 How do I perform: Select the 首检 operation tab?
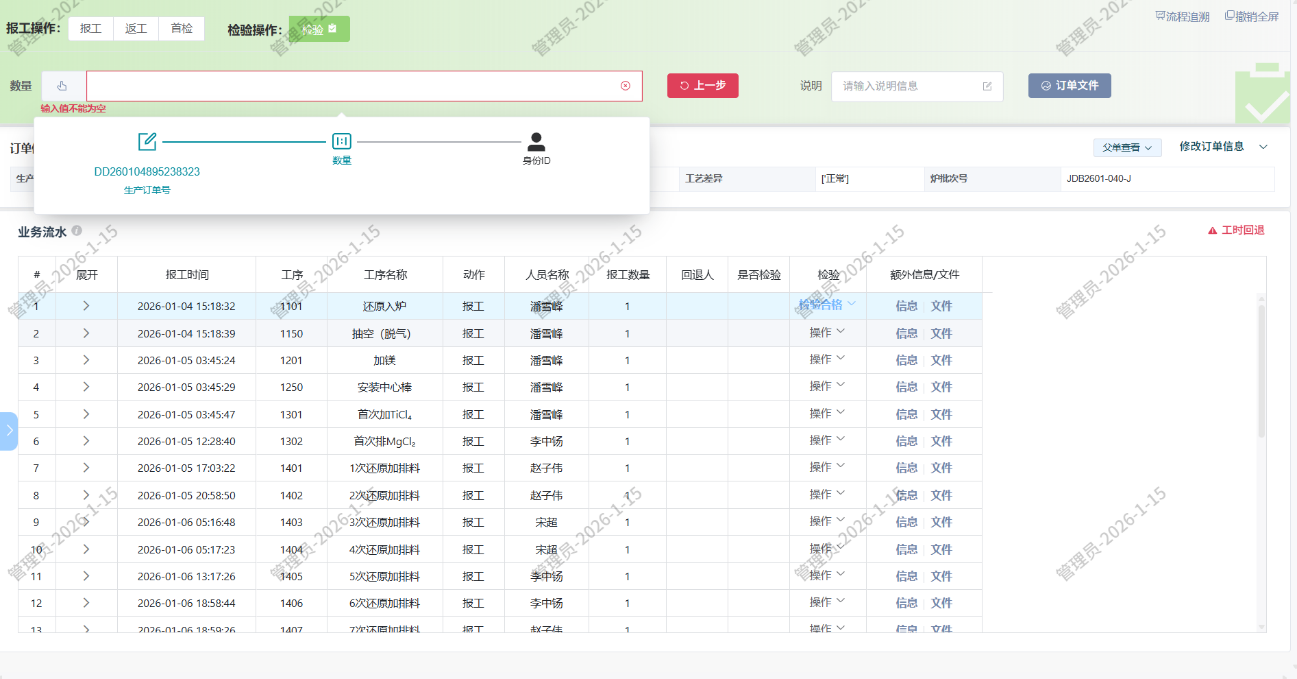point(181,29)
